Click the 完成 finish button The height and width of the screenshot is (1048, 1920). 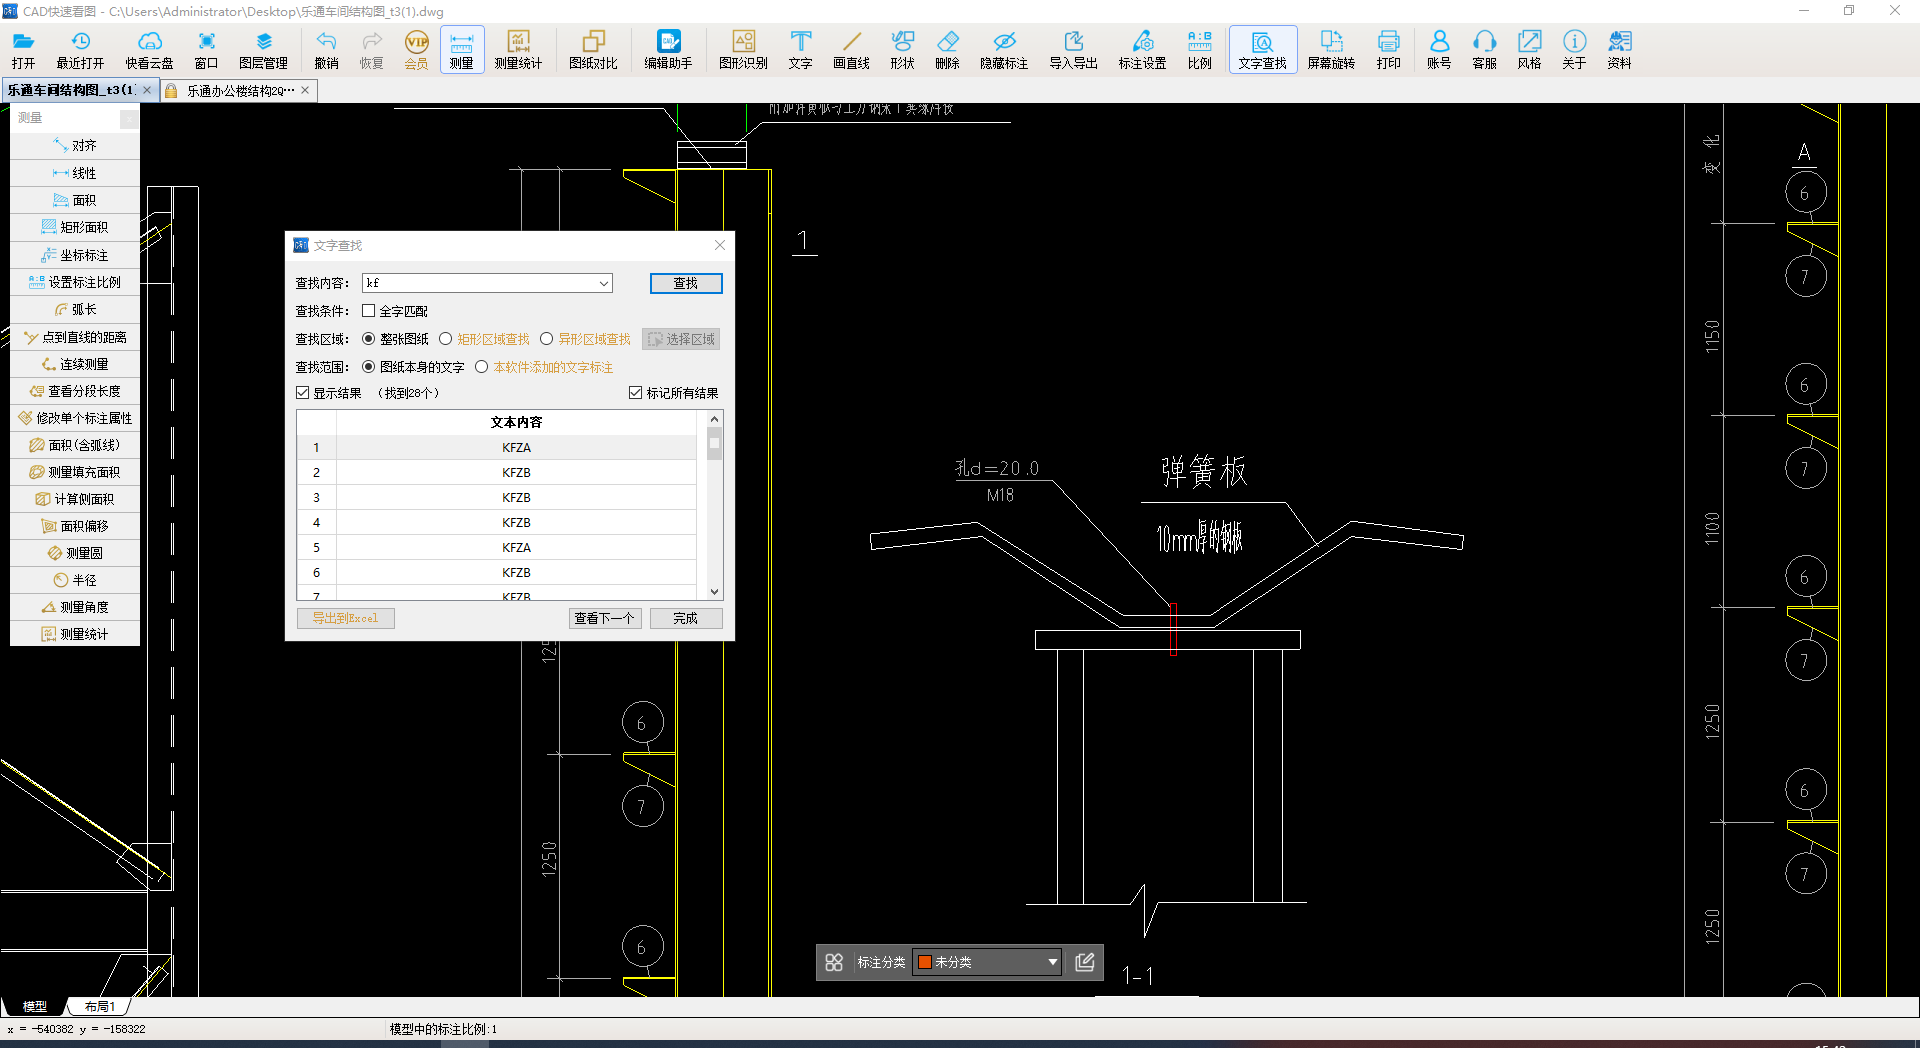686,618
